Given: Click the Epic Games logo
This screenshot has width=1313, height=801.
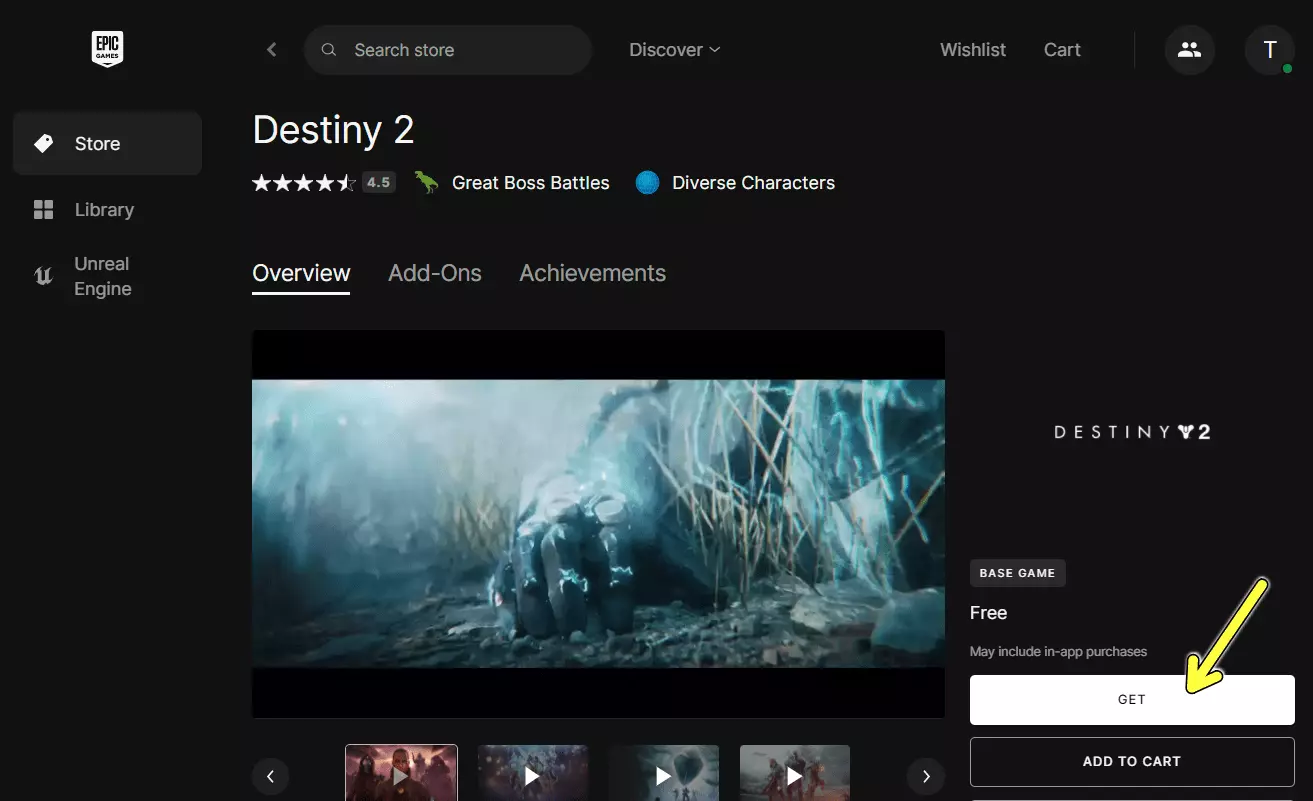Looking at the screenshot, I should pos(106,48).
